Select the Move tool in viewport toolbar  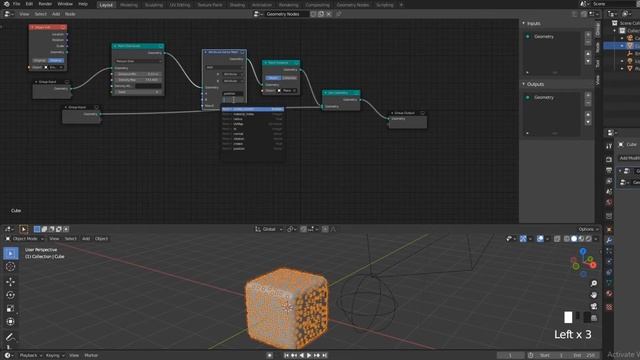click(11, 282)
